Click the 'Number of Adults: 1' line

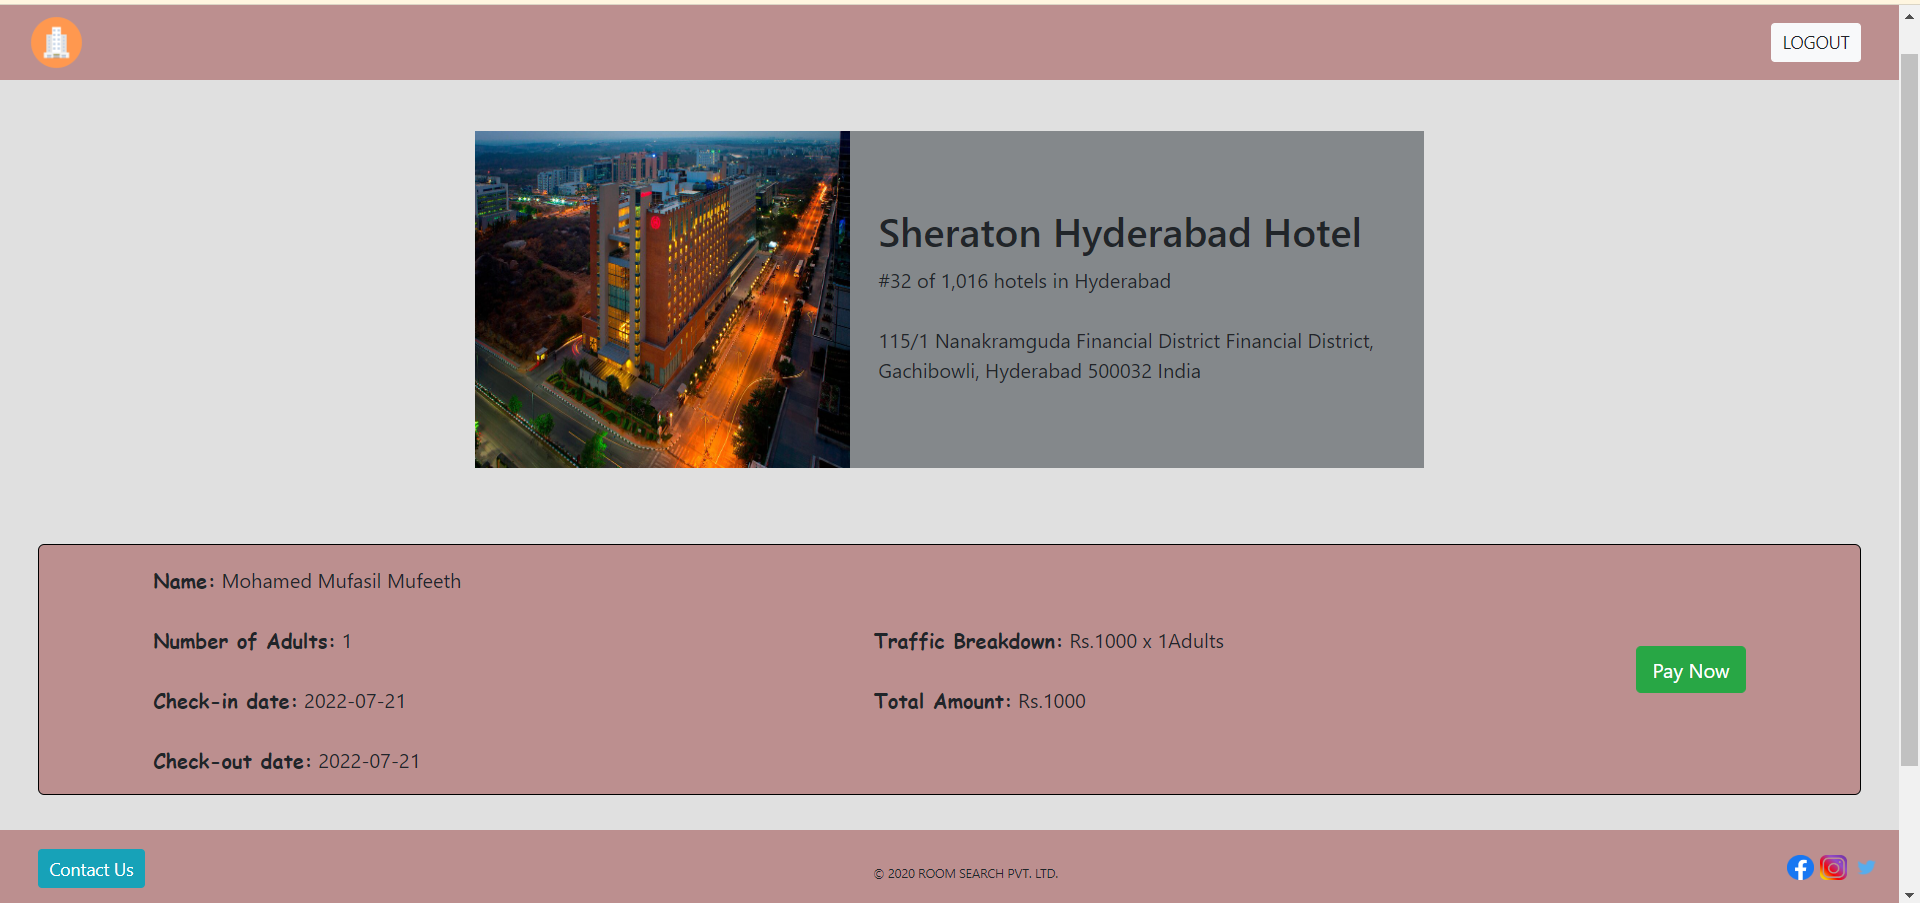(252, 641)
